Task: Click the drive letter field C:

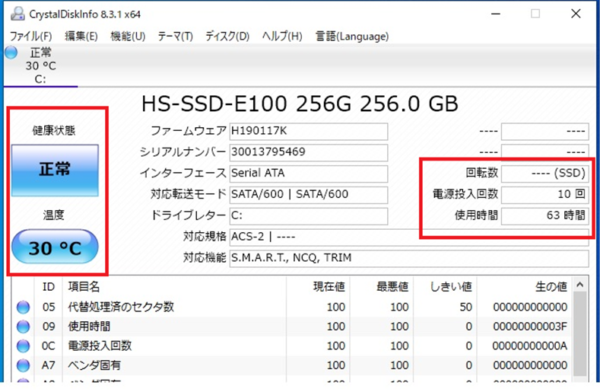Action: [308, 216]
